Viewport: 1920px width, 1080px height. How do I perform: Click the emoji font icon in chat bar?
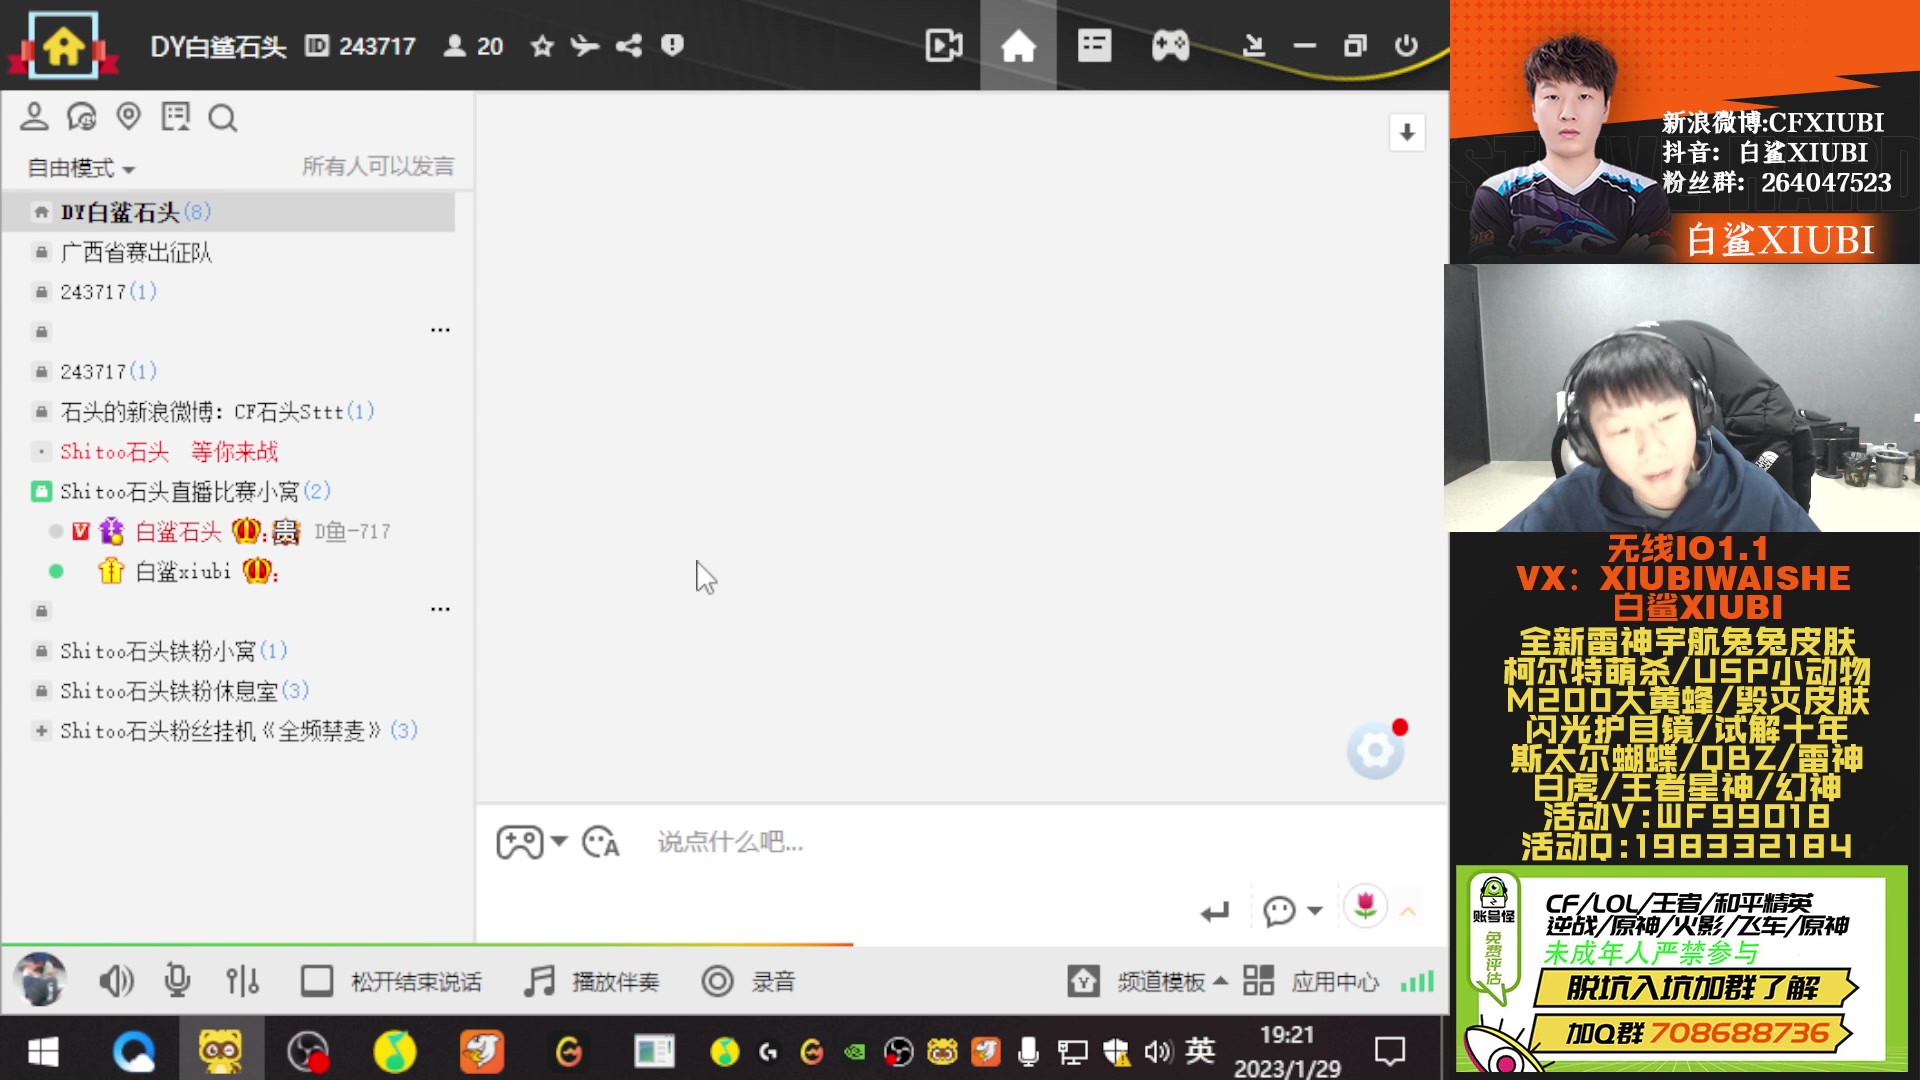pos(601,842)
